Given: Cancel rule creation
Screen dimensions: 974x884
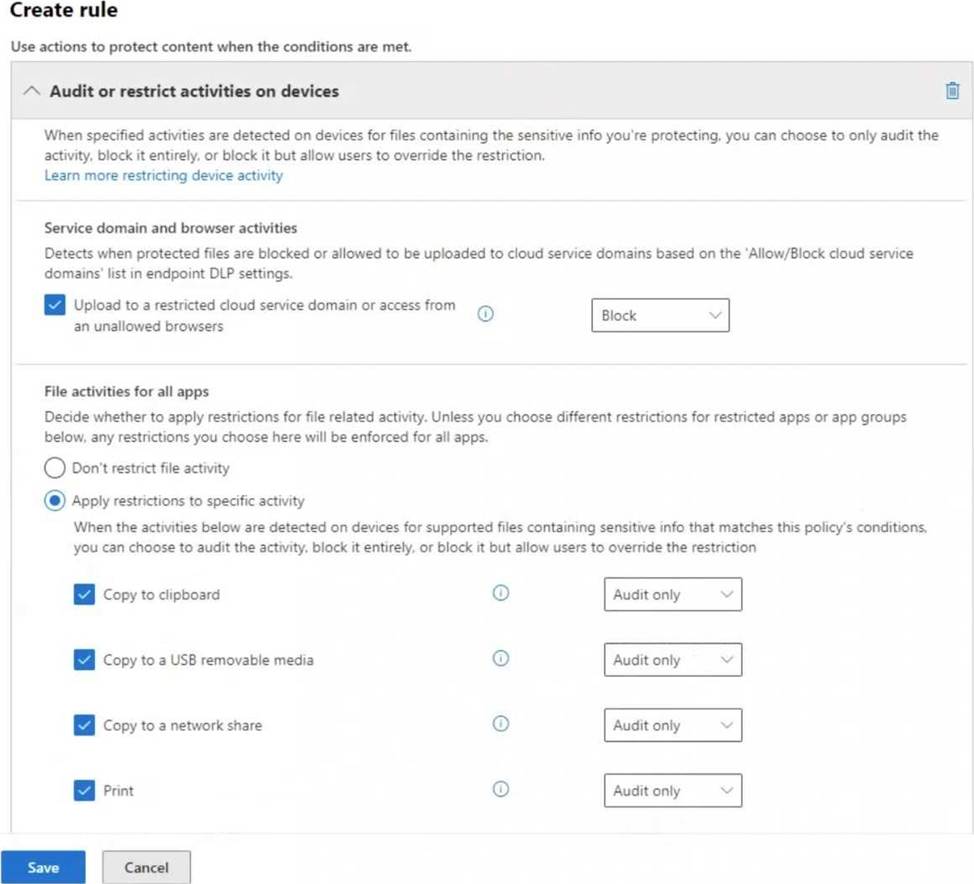Looking at the screenshot, I should pyautogui.click(x=146, y=867).
